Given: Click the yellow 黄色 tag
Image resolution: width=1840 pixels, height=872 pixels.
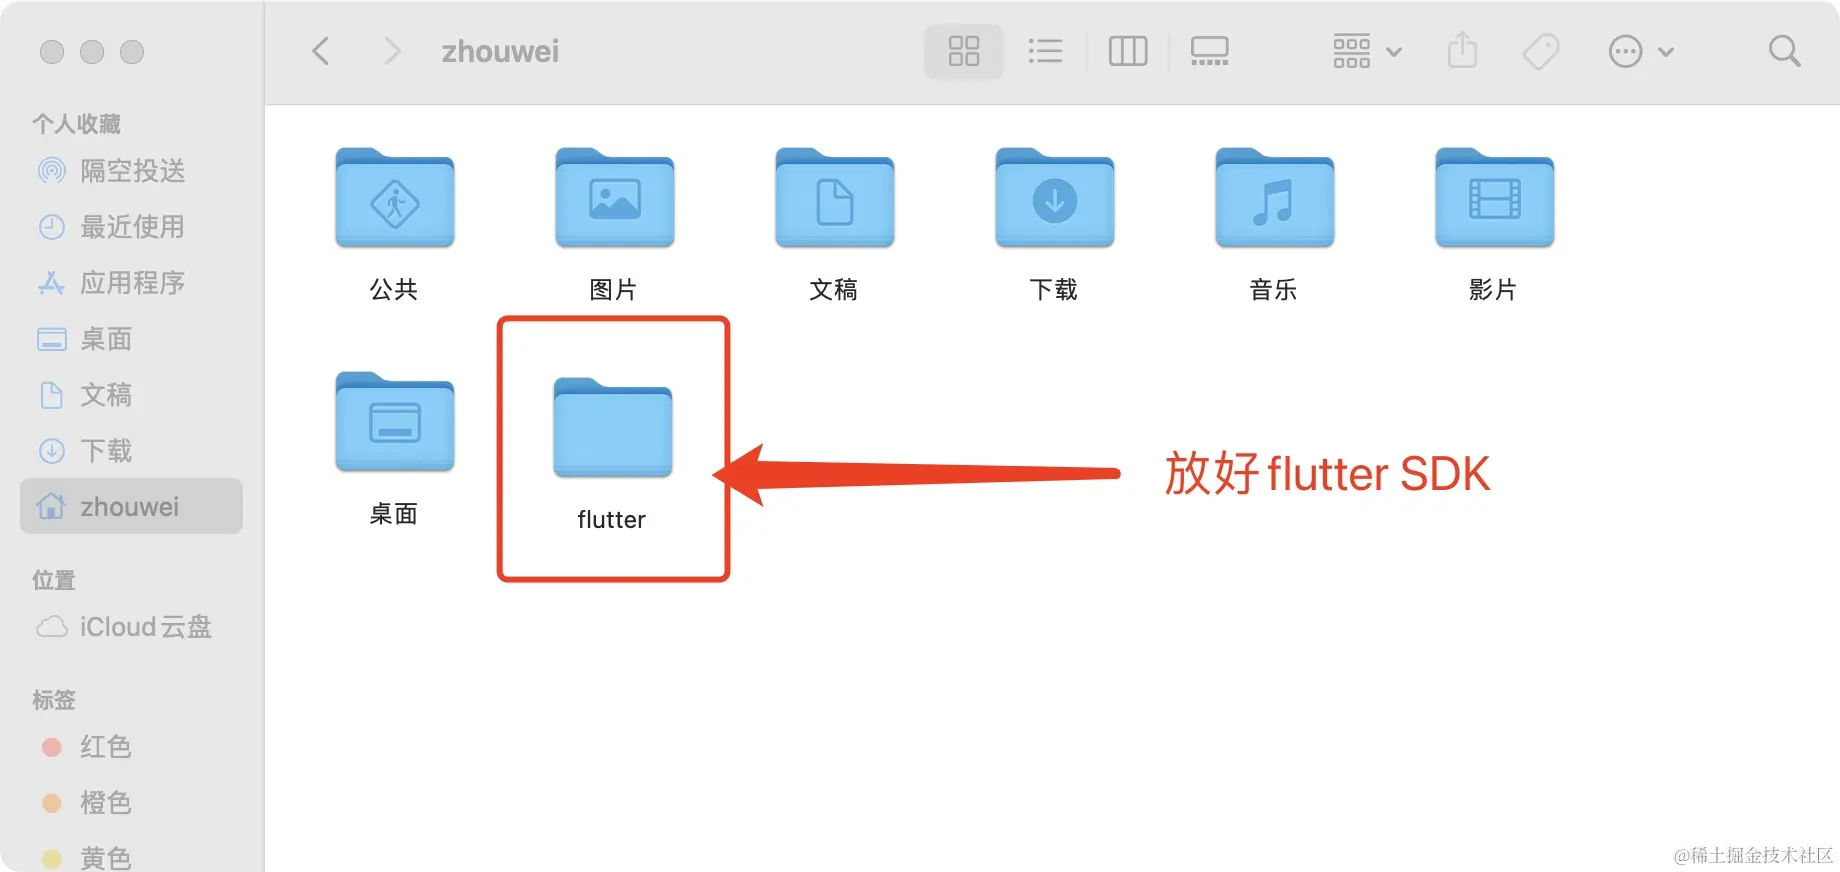Looking at the screenshot, I should [x=131, y=856].
